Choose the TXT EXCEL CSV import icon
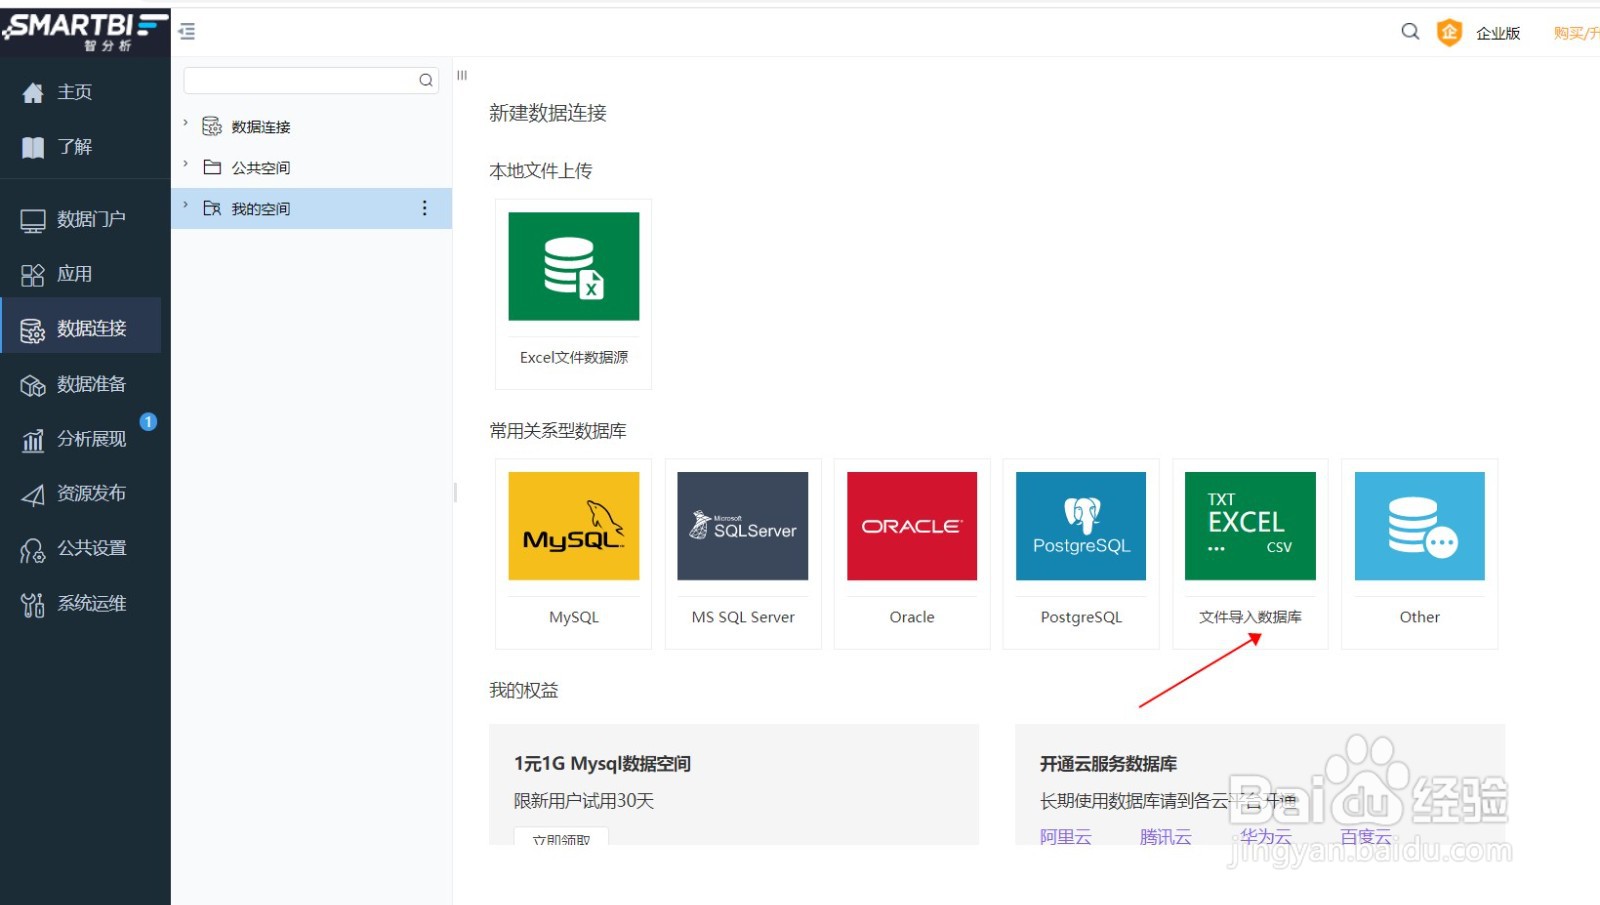Viewport: 1600px width, 905px height. pyautogui.click(x=1250, y=526)
